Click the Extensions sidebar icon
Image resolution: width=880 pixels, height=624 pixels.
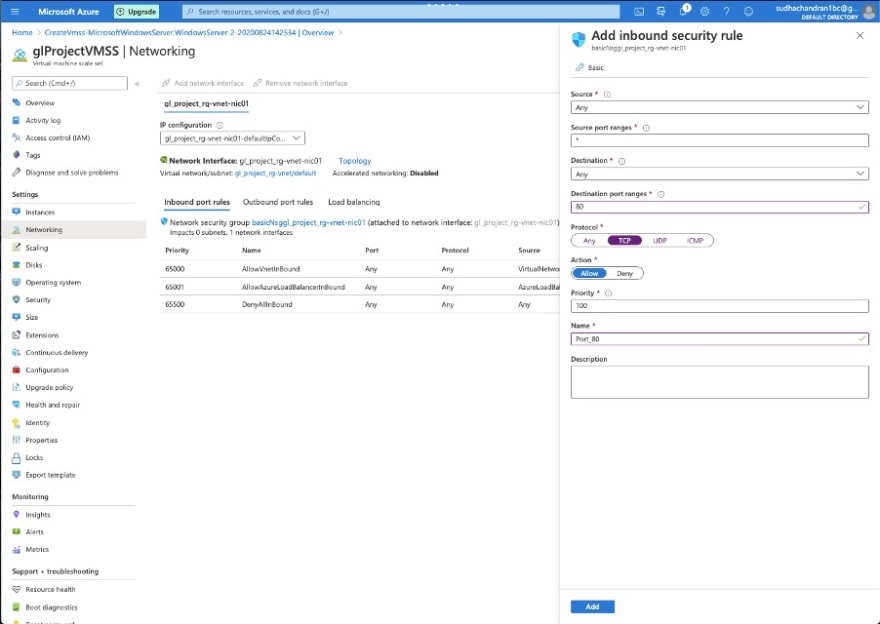tap(16, 335)
